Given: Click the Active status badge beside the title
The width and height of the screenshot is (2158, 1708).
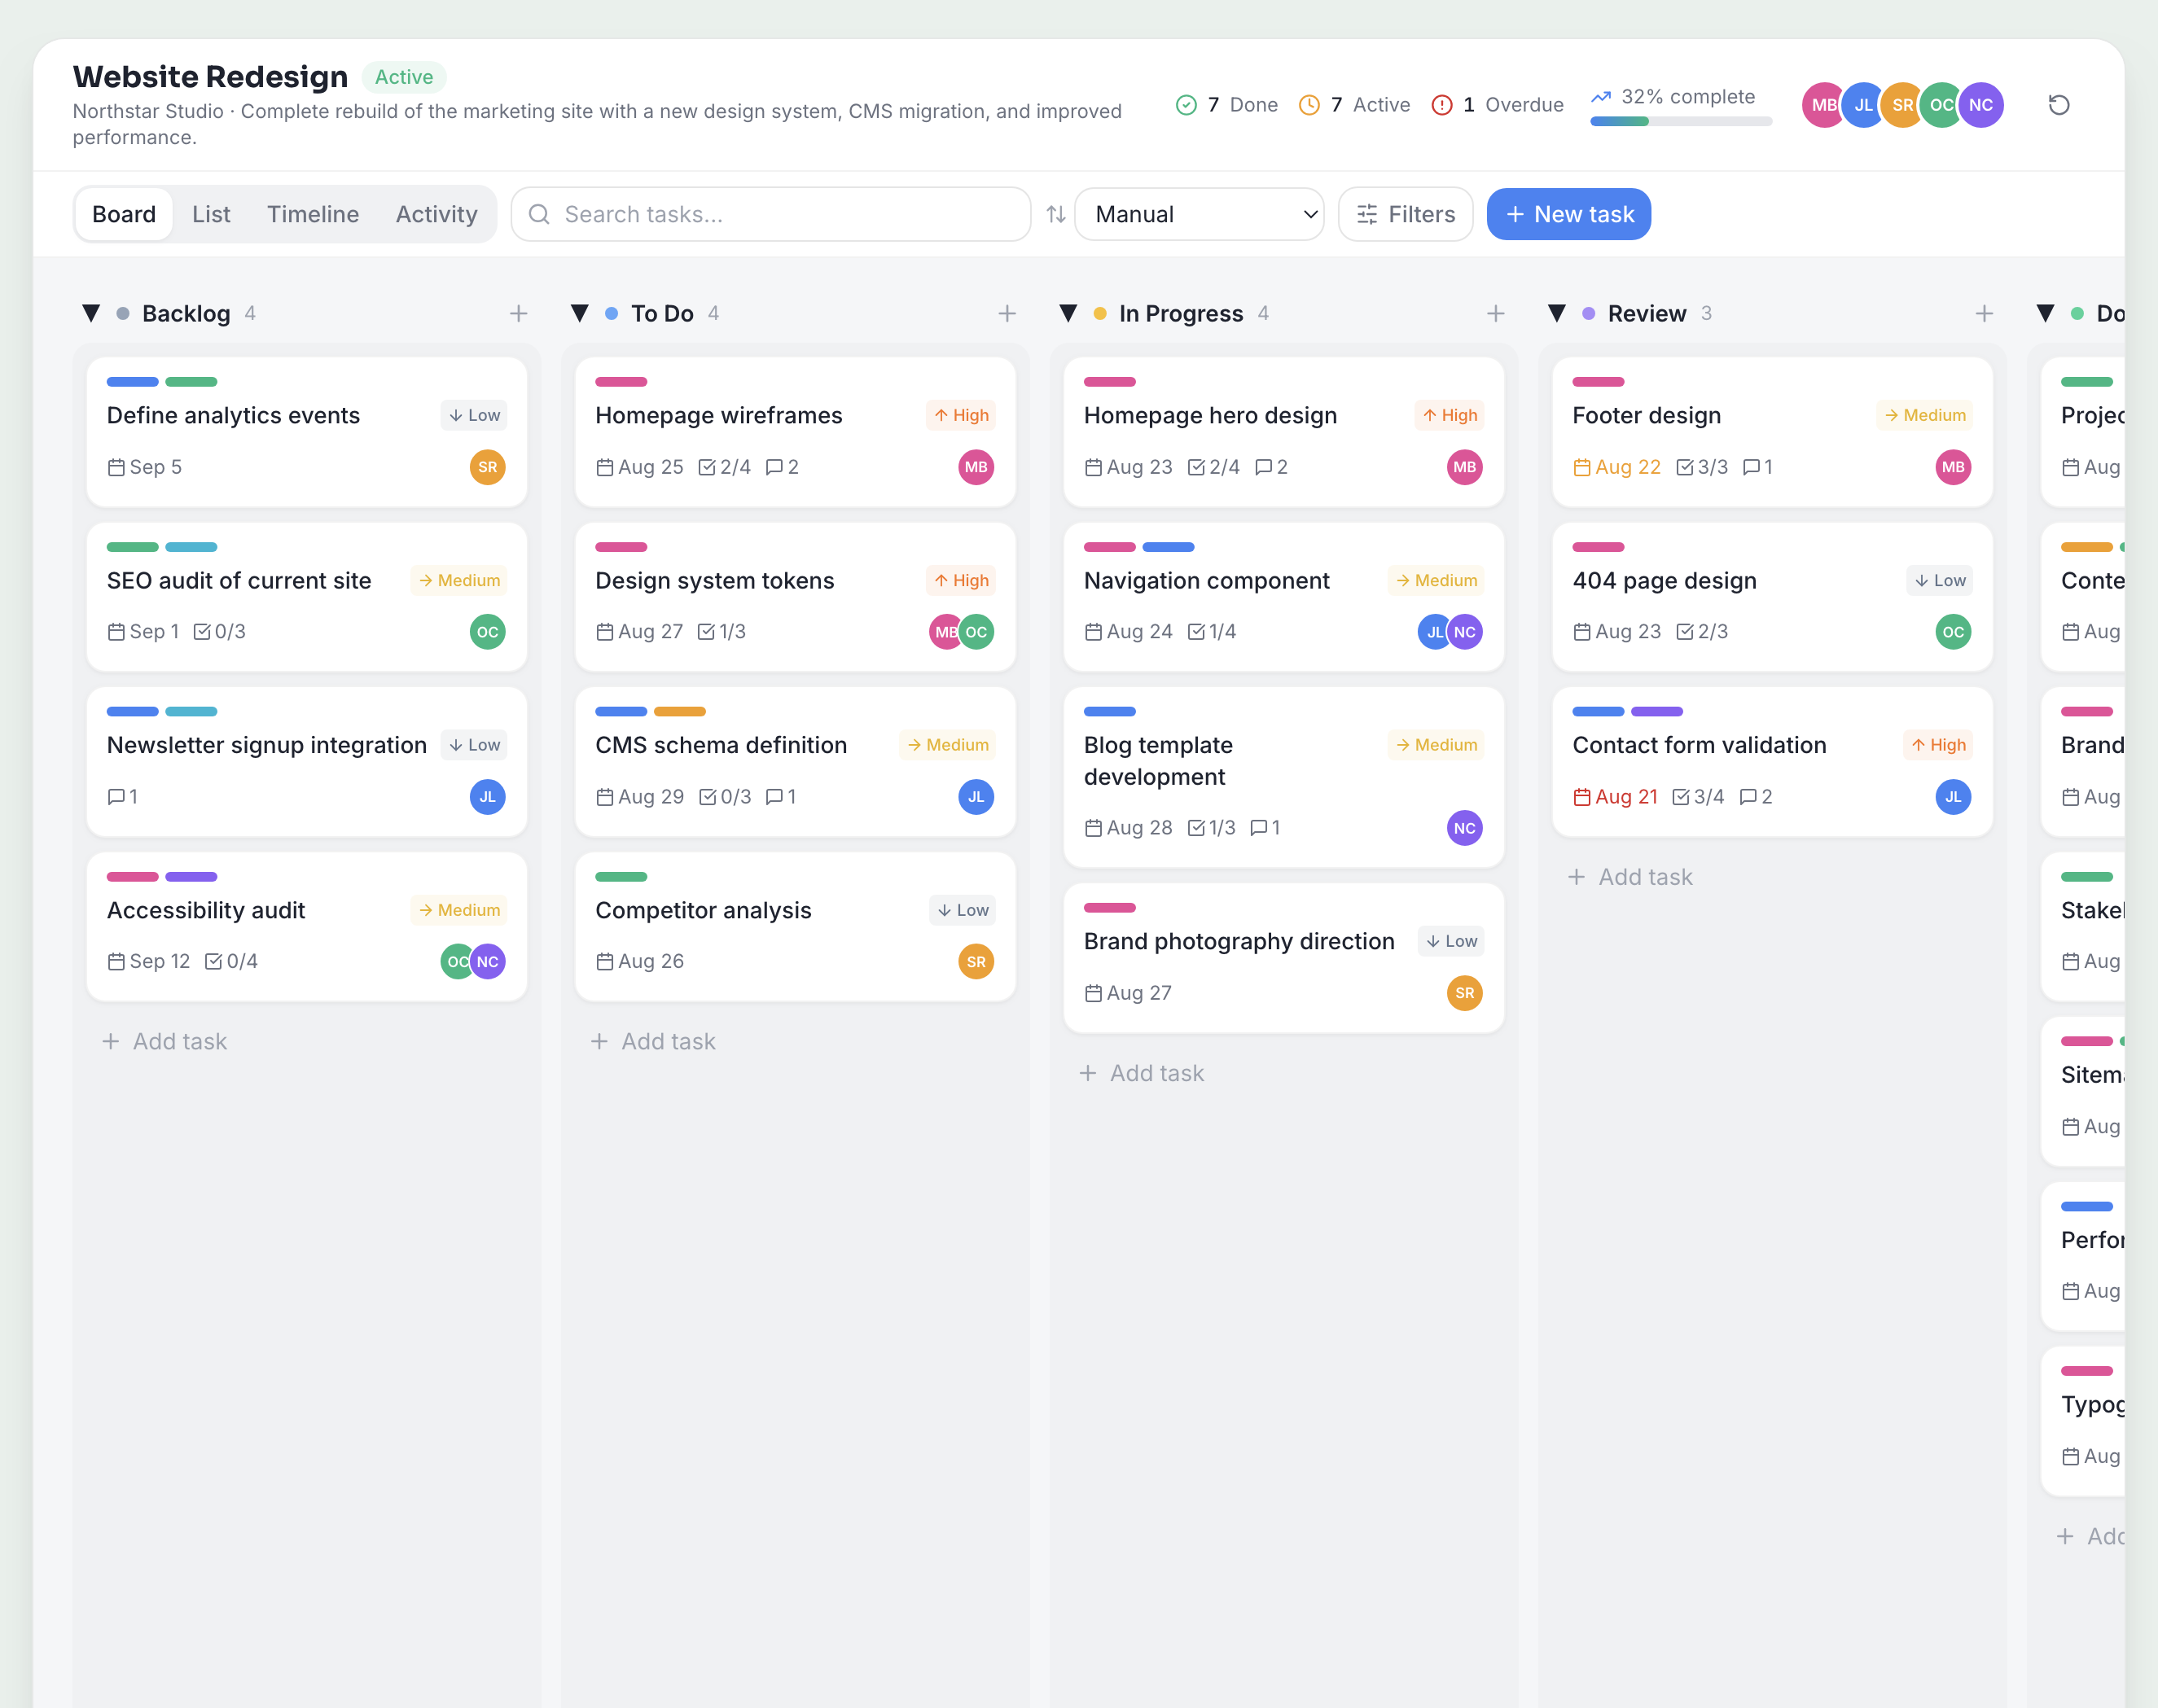Looking at the screenshot, I should coord(404,77).
